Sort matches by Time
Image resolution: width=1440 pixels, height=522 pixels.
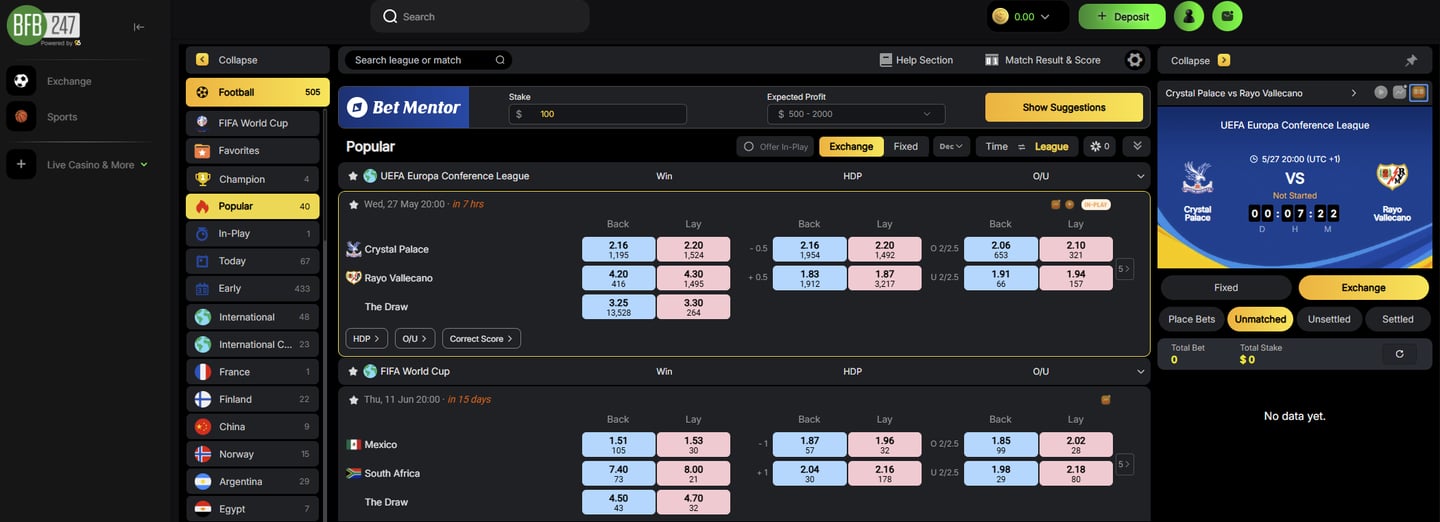(997, 146)
